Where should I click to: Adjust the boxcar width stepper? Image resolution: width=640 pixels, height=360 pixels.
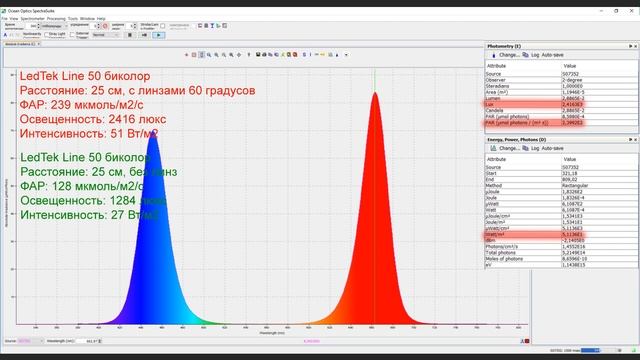(x=135, y=26)
